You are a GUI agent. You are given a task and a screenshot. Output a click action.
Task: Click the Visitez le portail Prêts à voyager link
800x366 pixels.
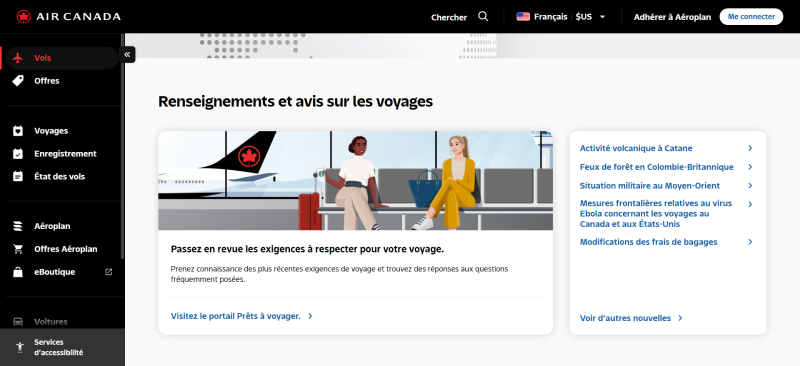235,316
